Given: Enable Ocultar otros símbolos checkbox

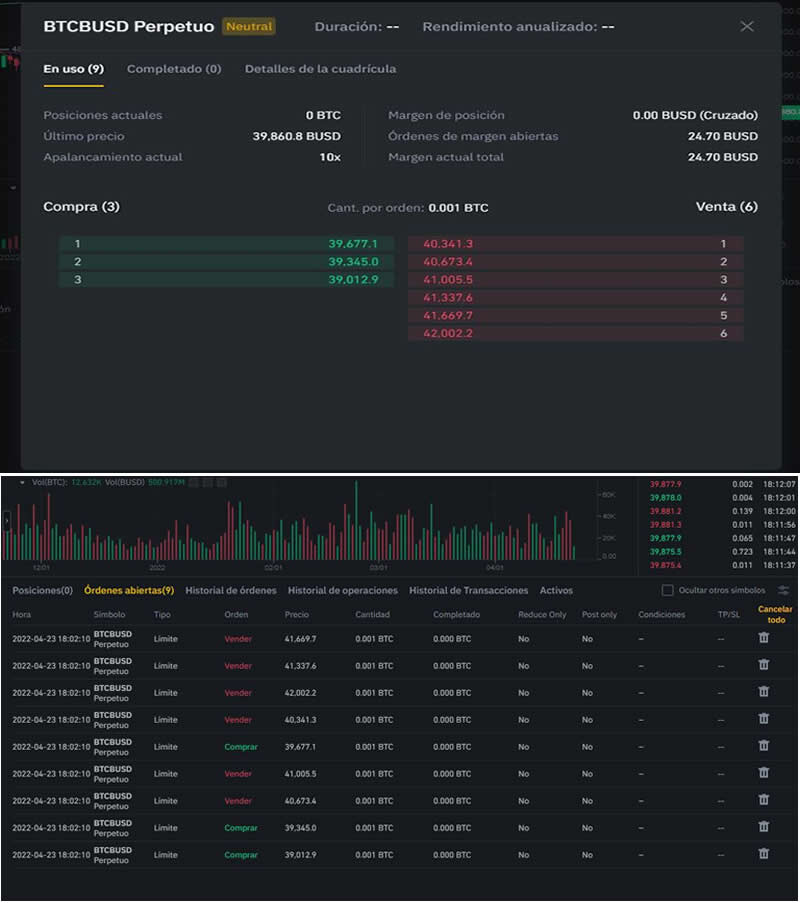Looking at the screenshot, I should (668, 590).
